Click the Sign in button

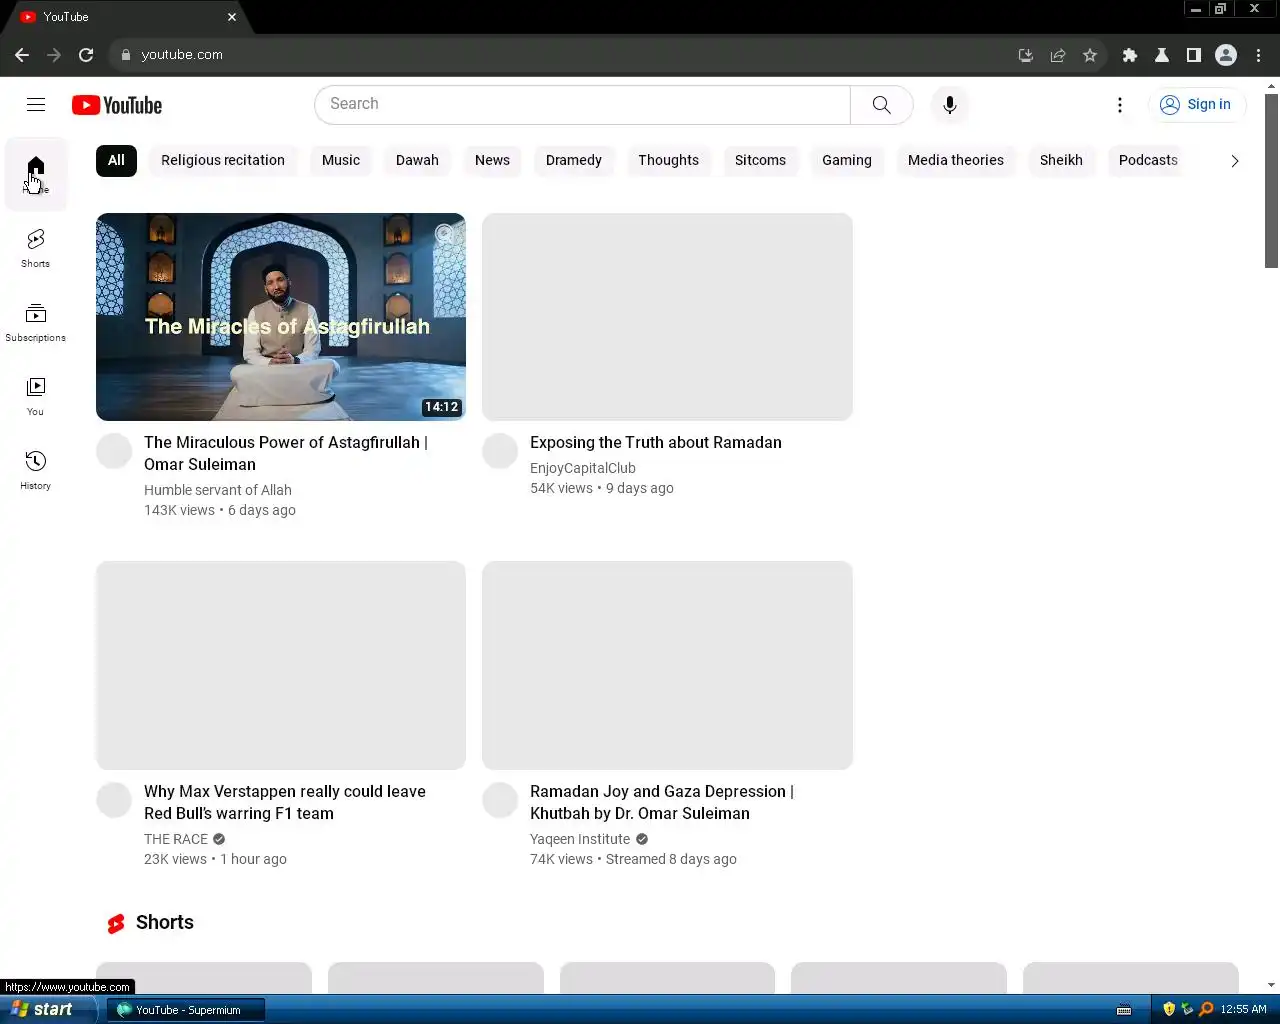1196,105
